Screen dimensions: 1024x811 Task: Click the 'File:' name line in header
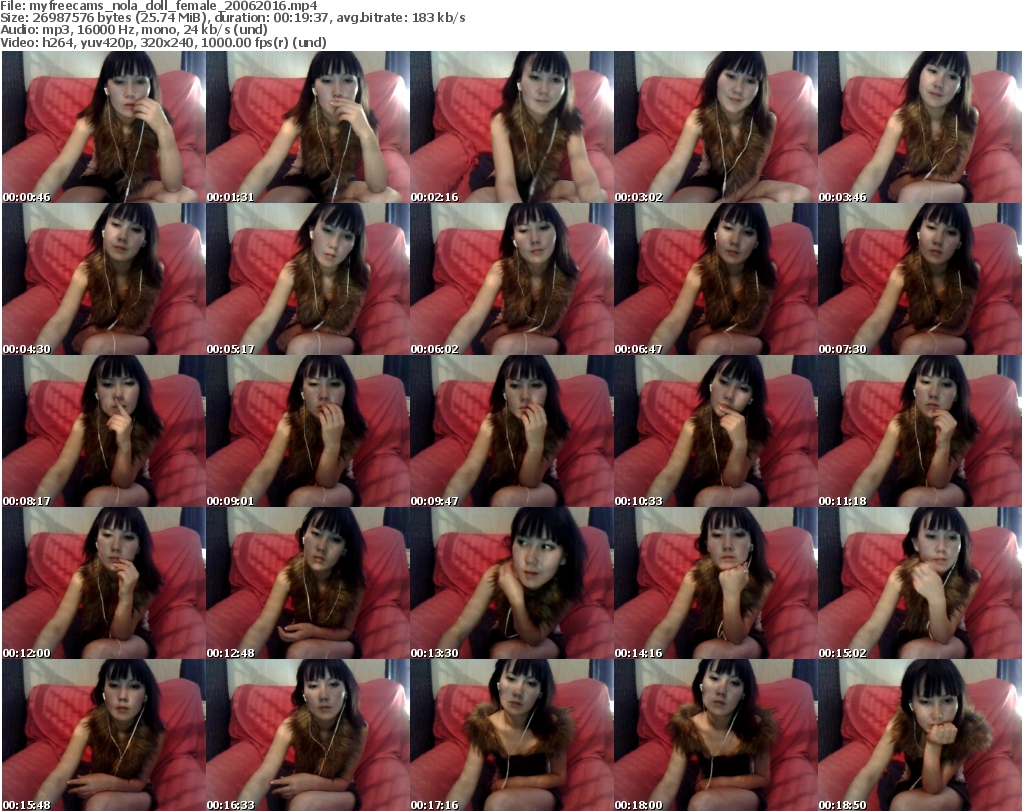coord(159,6)
